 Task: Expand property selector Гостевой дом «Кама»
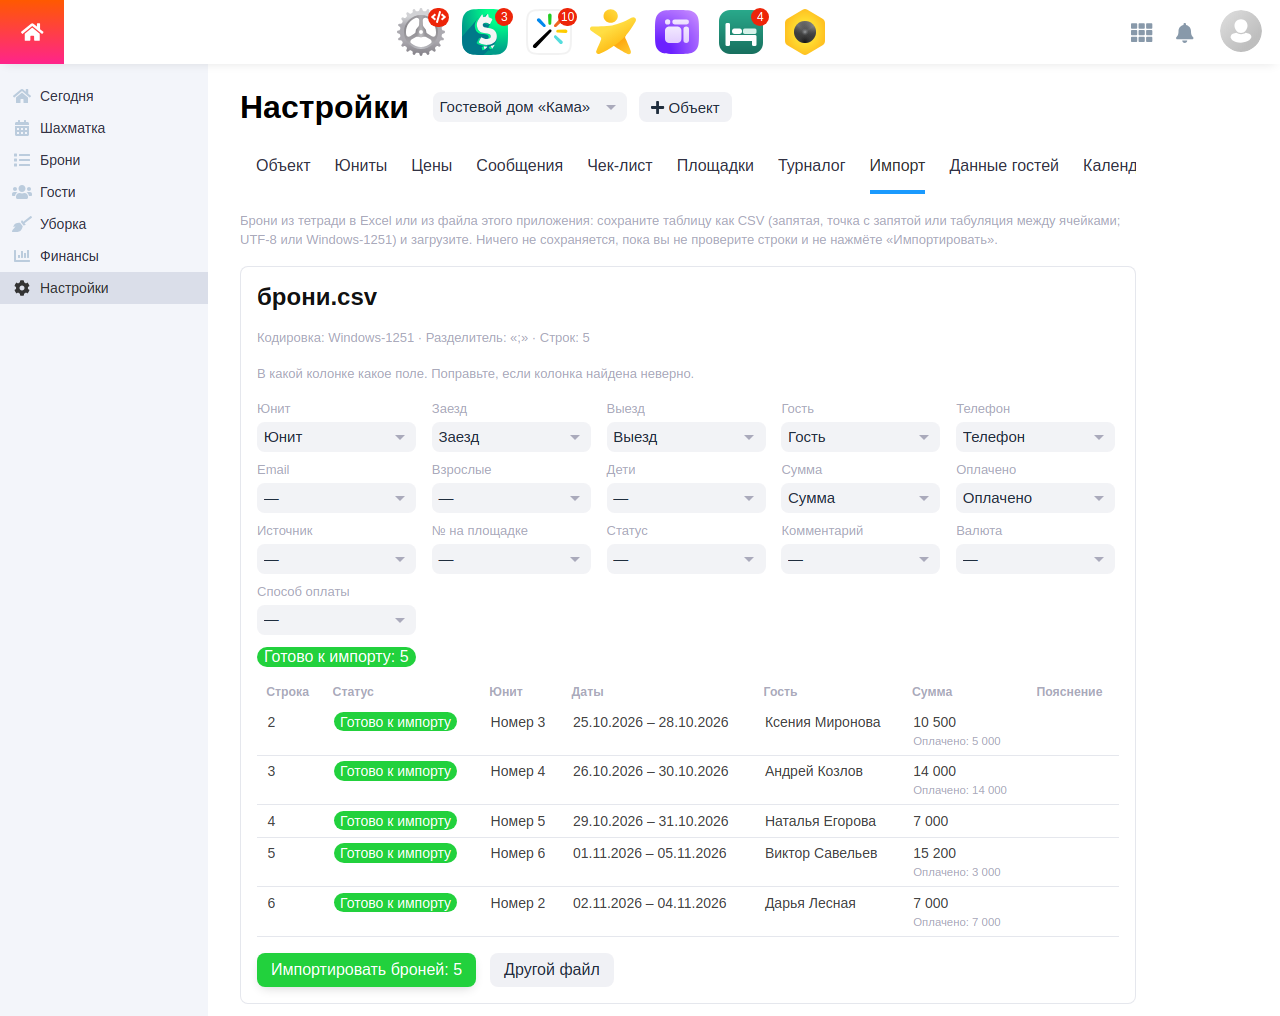pos(529,107)
